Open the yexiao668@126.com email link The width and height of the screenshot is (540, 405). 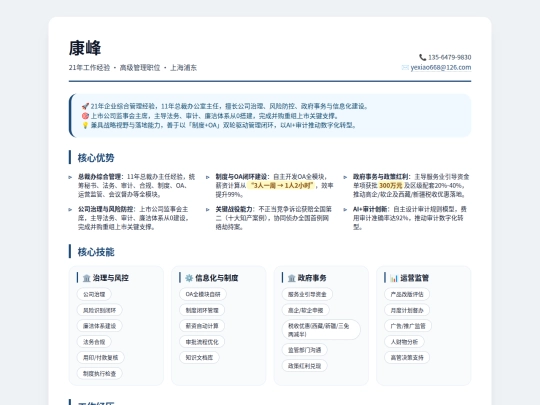[x=441, y=68]
